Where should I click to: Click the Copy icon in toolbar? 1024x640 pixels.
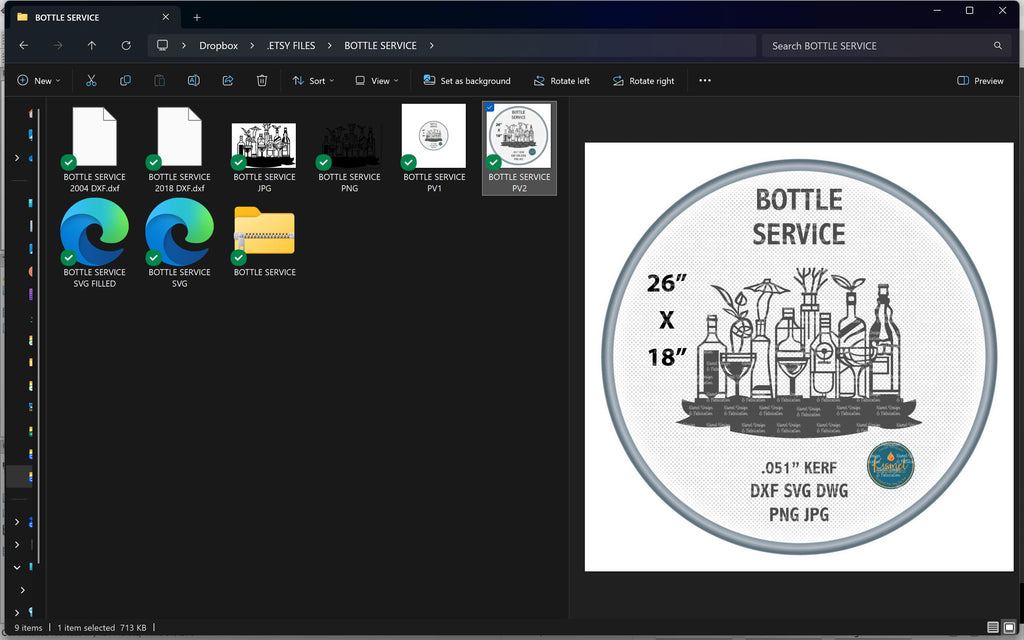tap(125, 80)
